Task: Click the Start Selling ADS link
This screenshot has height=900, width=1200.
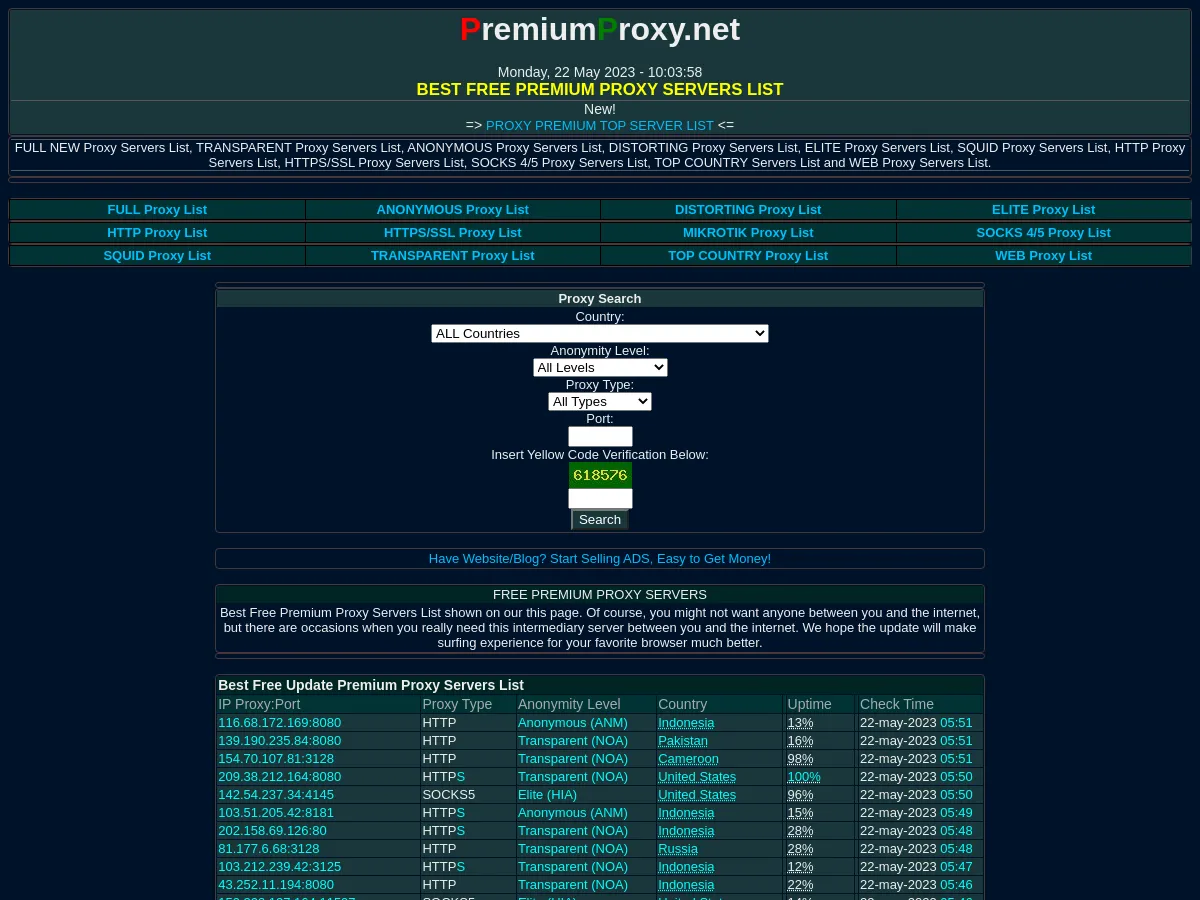Action: click(x=600, y=558)
